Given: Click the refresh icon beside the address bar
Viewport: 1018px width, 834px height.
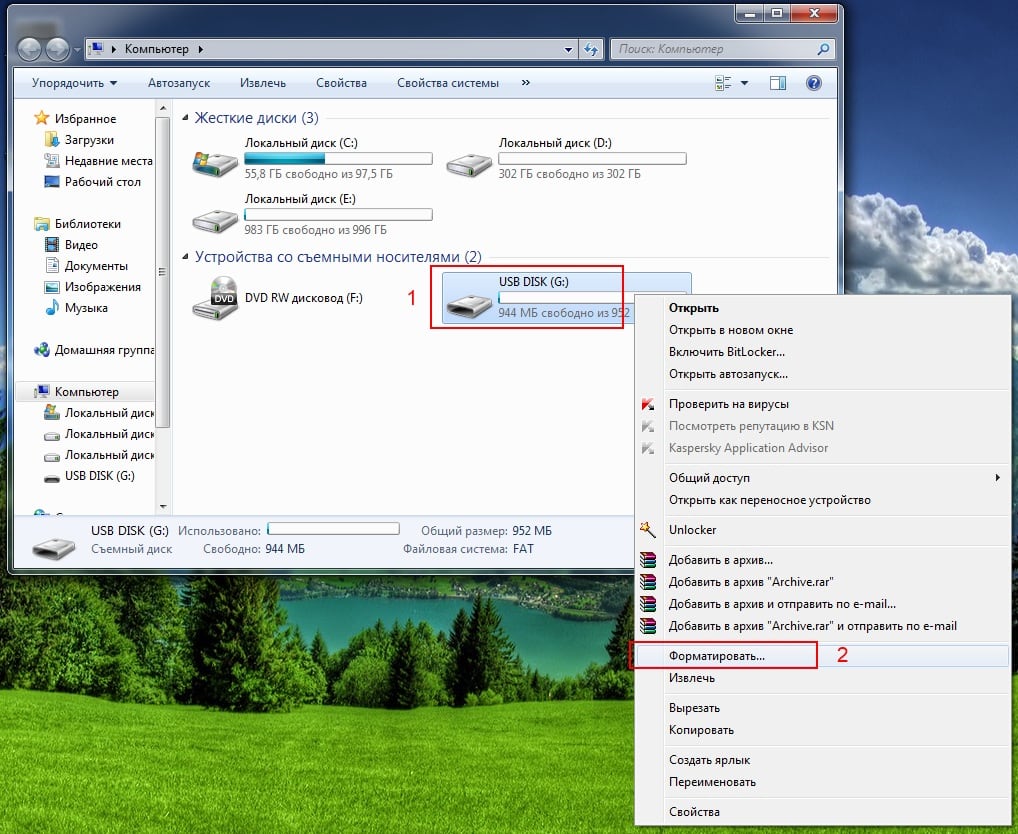Looking at the screenshot, I should click(x=591, y=48).
